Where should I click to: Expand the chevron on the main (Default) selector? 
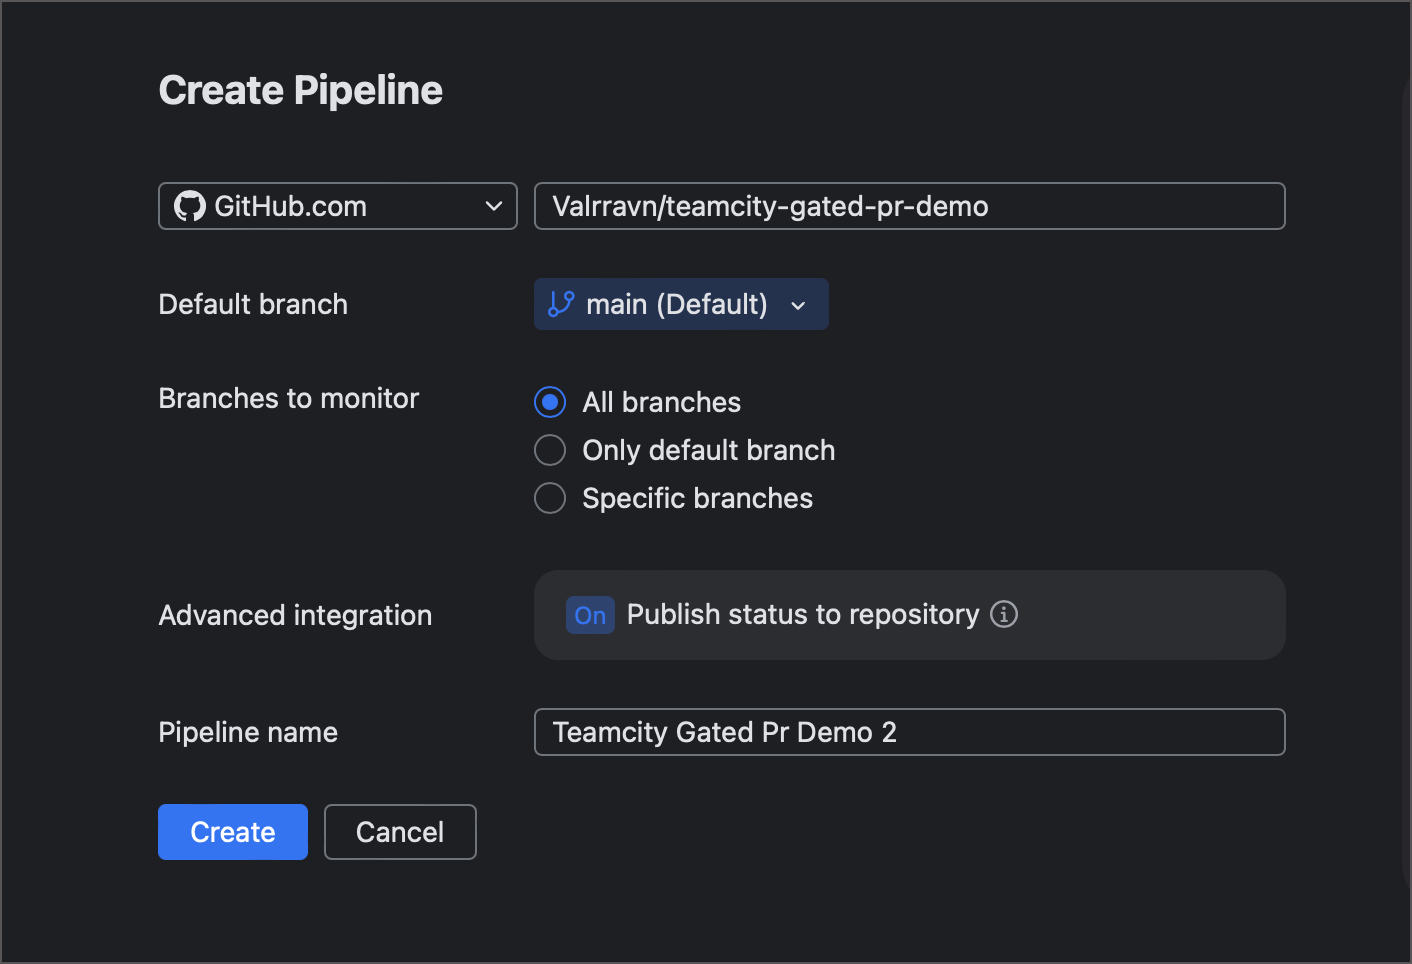click(798, 304)
